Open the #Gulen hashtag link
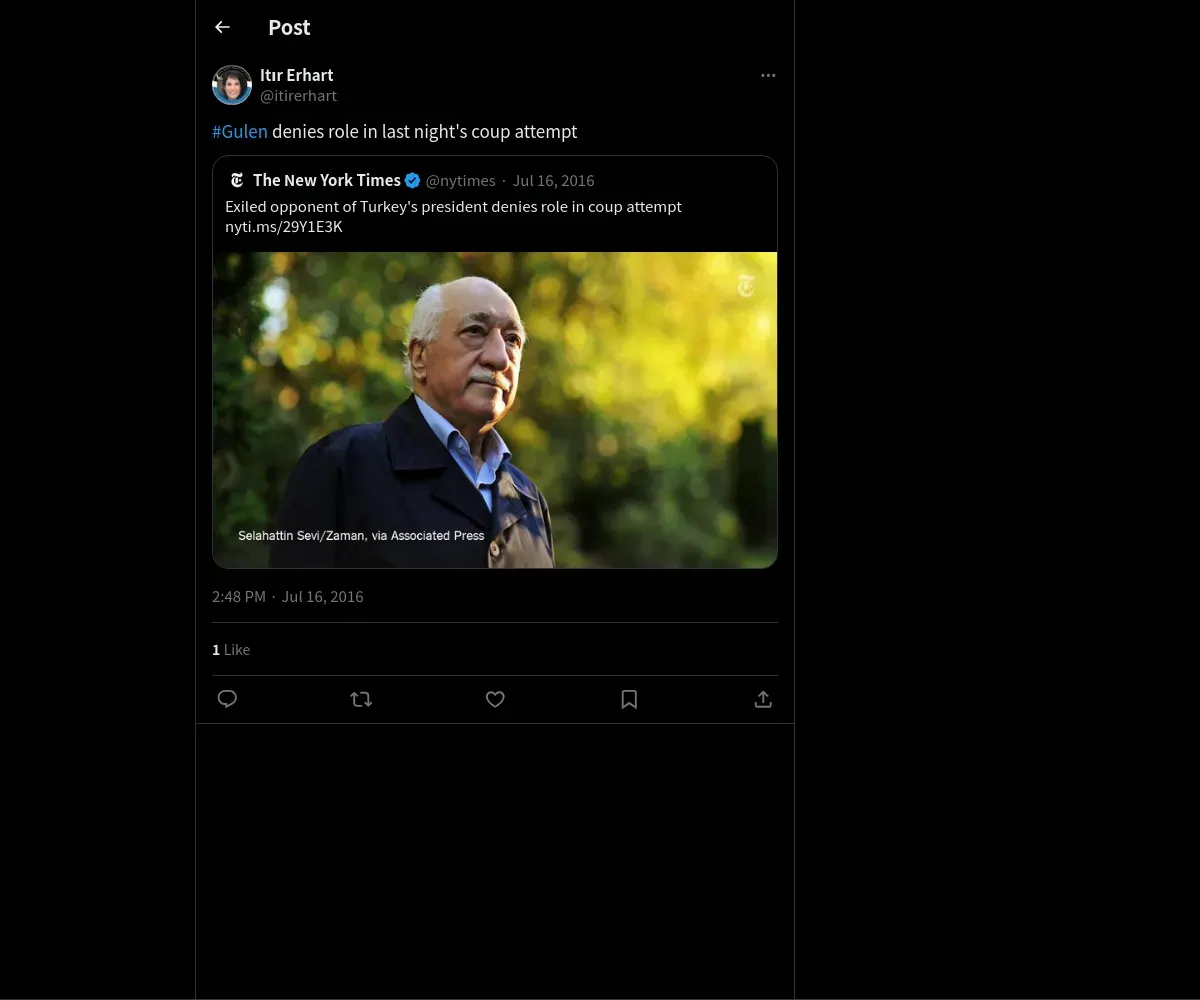This screenshot has width=1200, height=1000. pyautogui.click(x=240, y=132)
